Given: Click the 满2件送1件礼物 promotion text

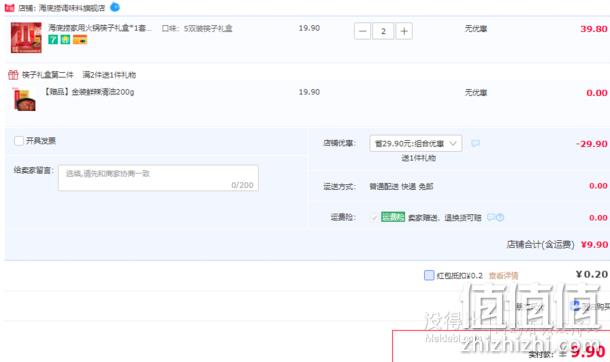Looking at the screenshot, I should (x=109, y=75).
